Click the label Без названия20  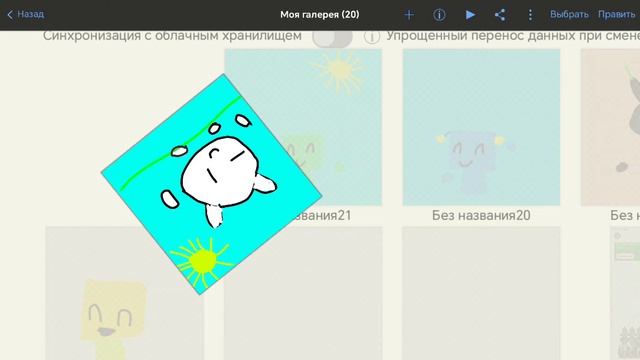[x=481, y=215]
